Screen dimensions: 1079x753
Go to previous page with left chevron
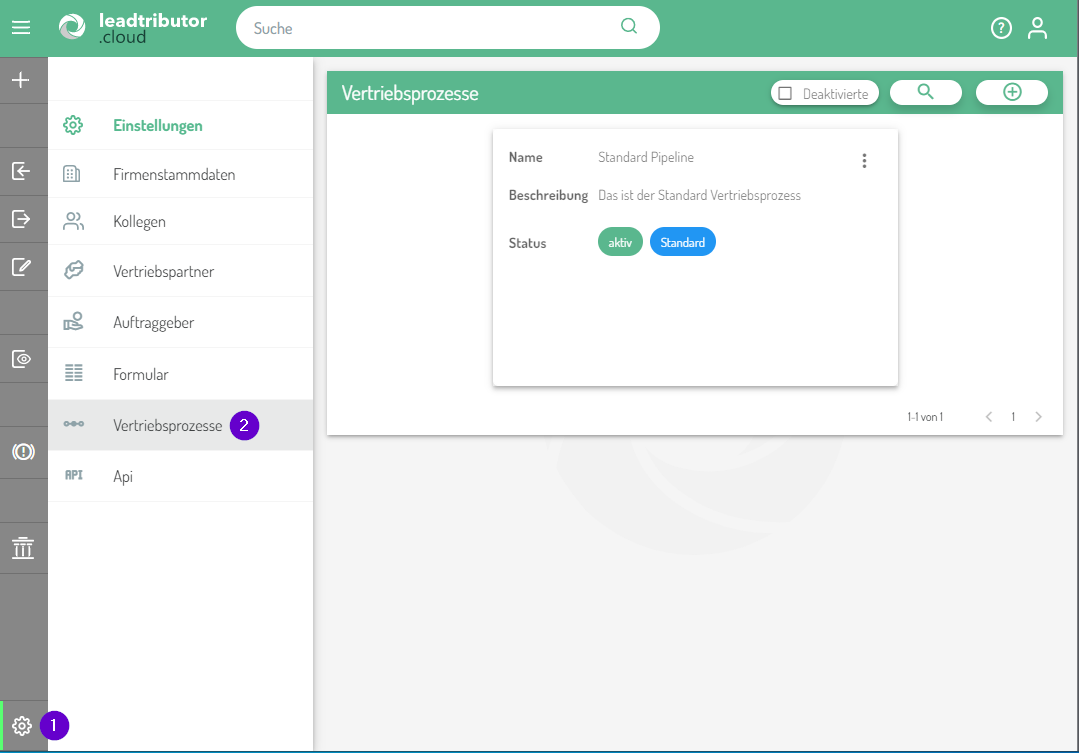tap(988, 417)
